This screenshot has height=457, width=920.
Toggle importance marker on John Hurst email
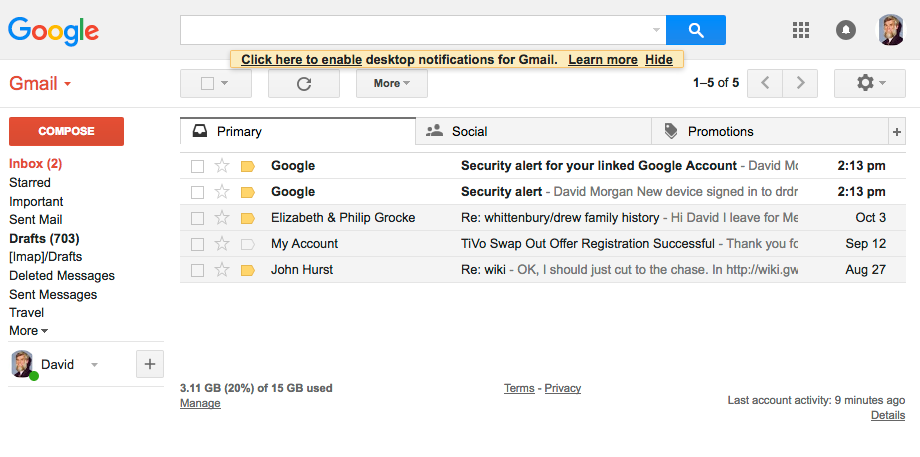coord(248,270)
